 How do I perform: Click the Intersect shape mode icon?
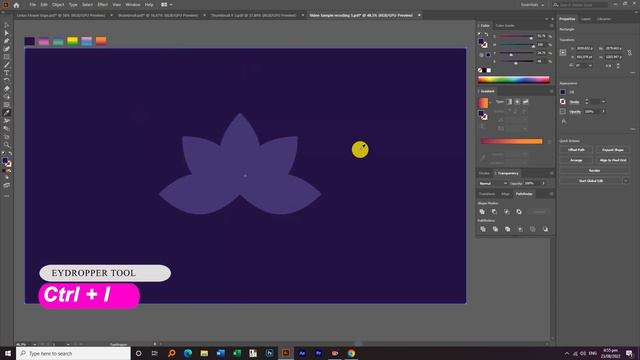(x=507, y=212)
